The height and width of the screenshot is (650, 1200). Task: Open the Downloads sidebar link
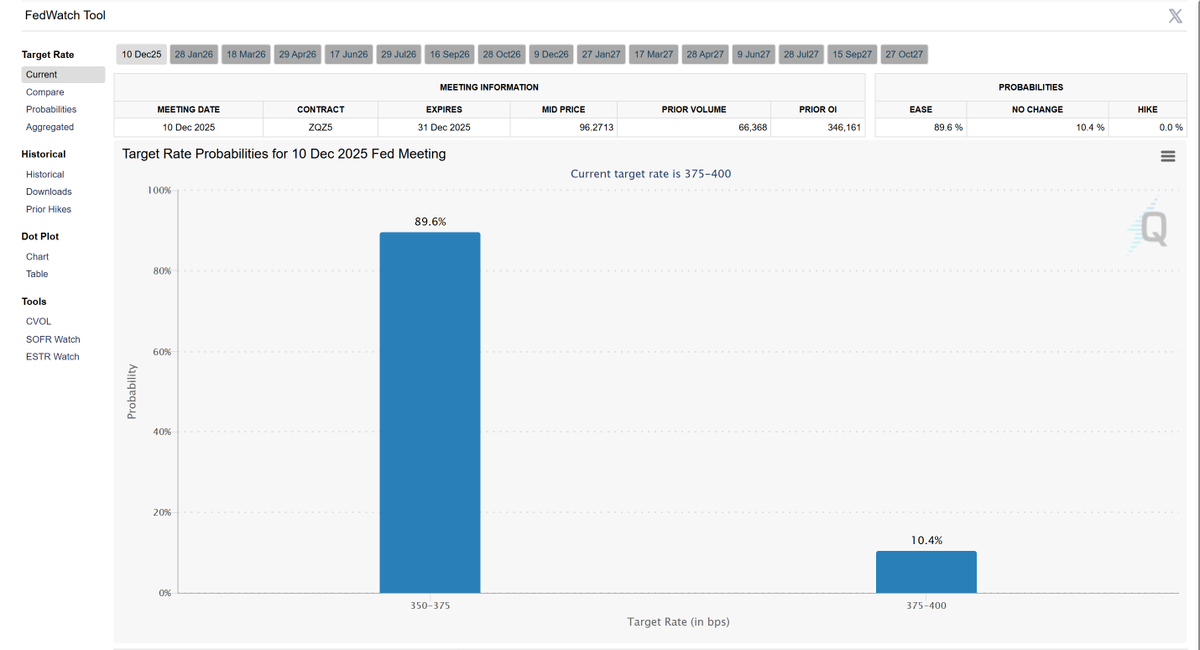[49, 191]
